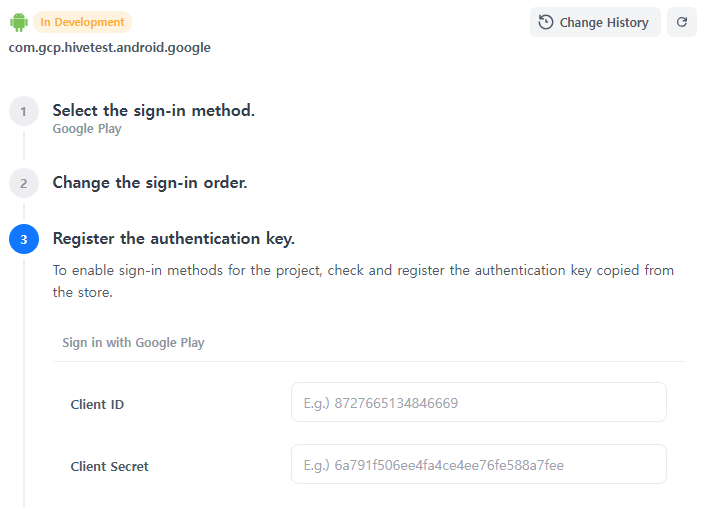Focus the Client ID input field
Viewport: 710px width, 524px height.
coord(478,402)
